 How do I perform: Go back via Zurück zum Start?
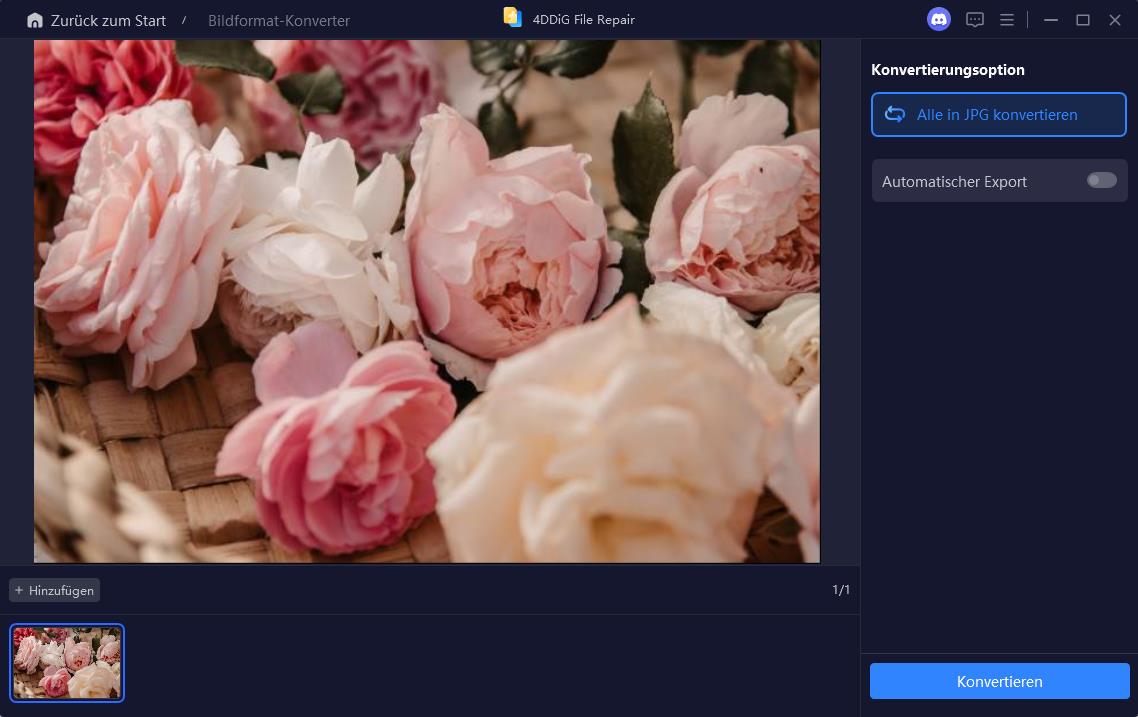(x=107, y=20)
